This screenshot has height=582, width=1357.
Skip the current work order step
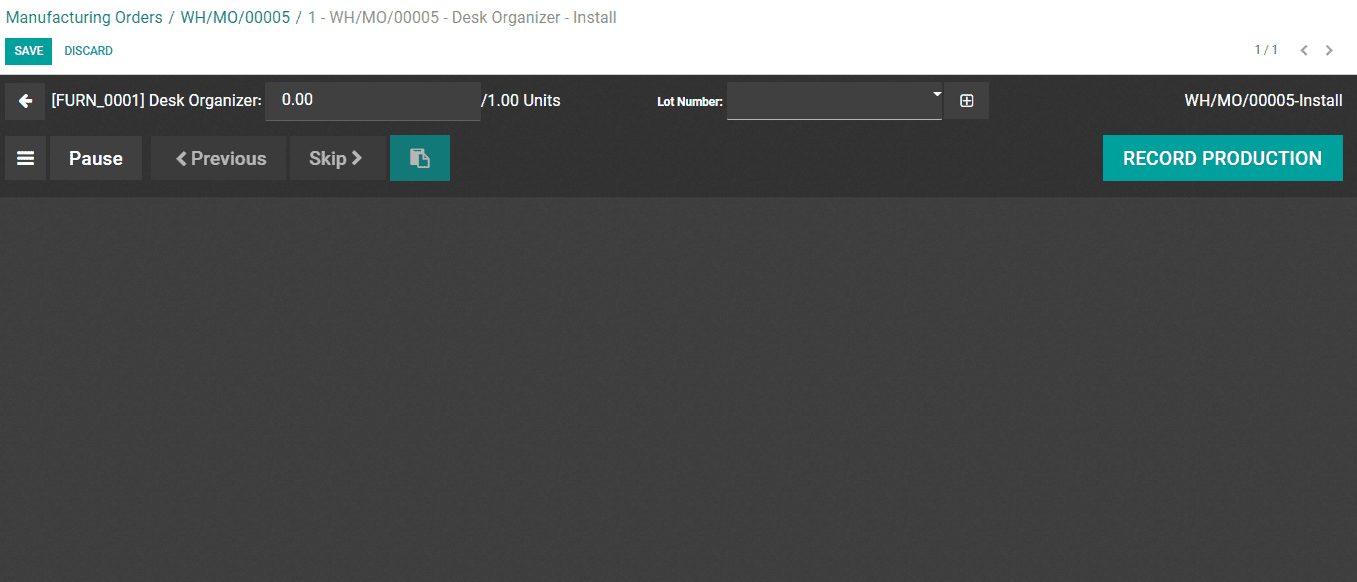[337, 157]
